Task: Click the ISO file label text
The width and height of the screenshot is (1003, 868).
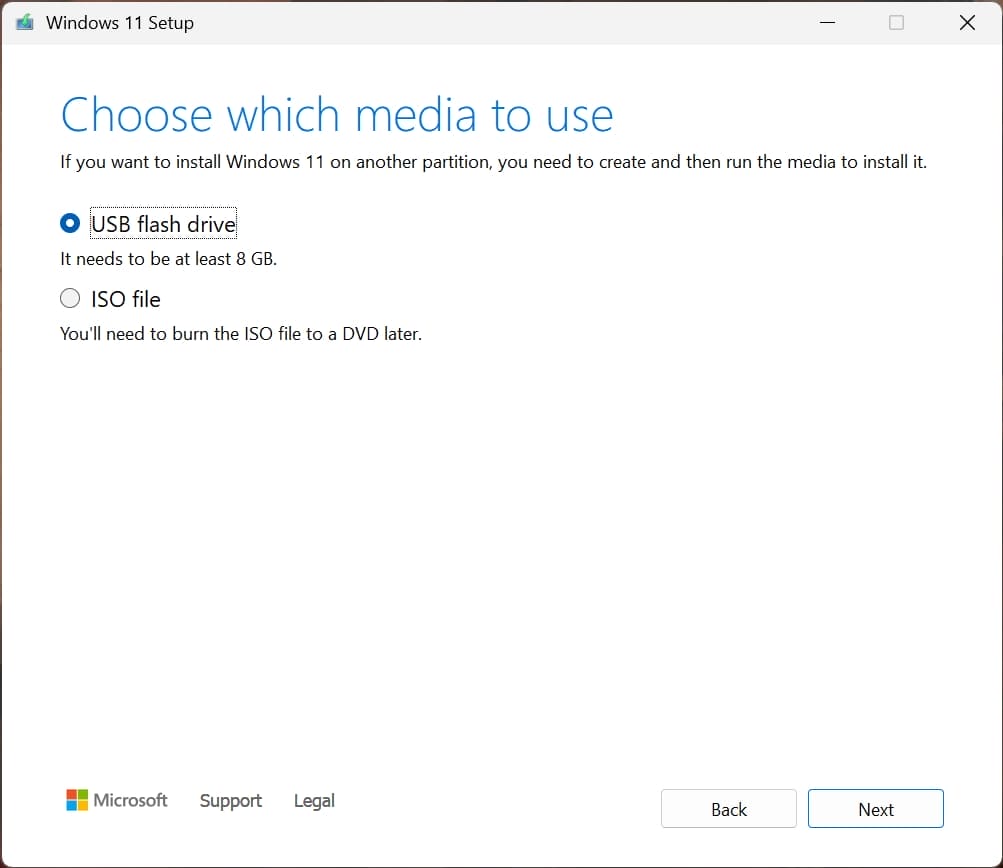Action: (124, 298)
